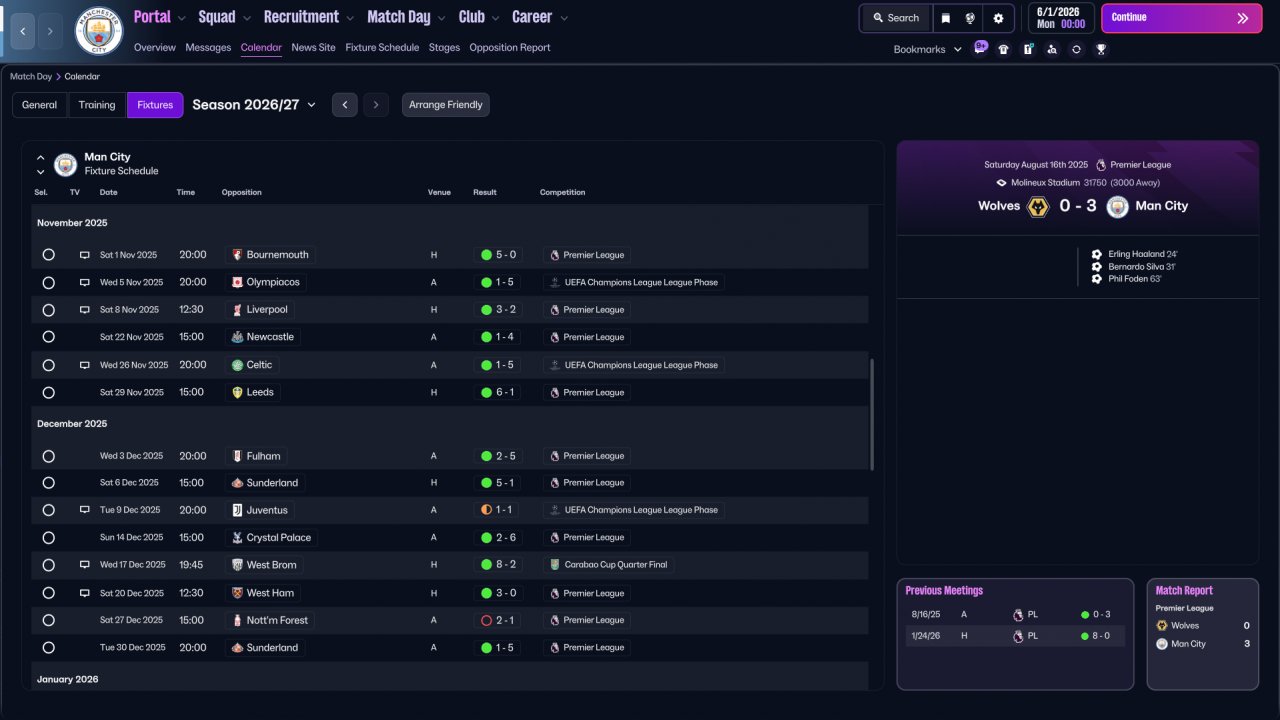Viewport: 1280px width, 720px height.
Task: Select the 1/24/26 previous meeting row
Action: pyautogui.click(x=1015, y=636)
